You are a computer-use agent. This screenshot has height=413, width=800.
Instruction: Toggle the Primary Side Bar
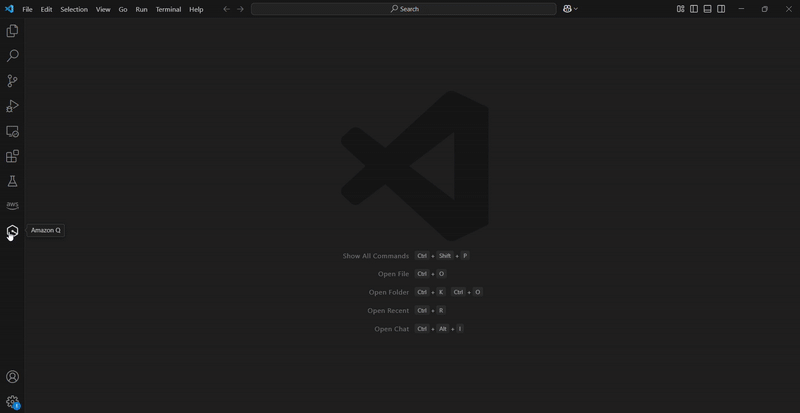(694, 9)
